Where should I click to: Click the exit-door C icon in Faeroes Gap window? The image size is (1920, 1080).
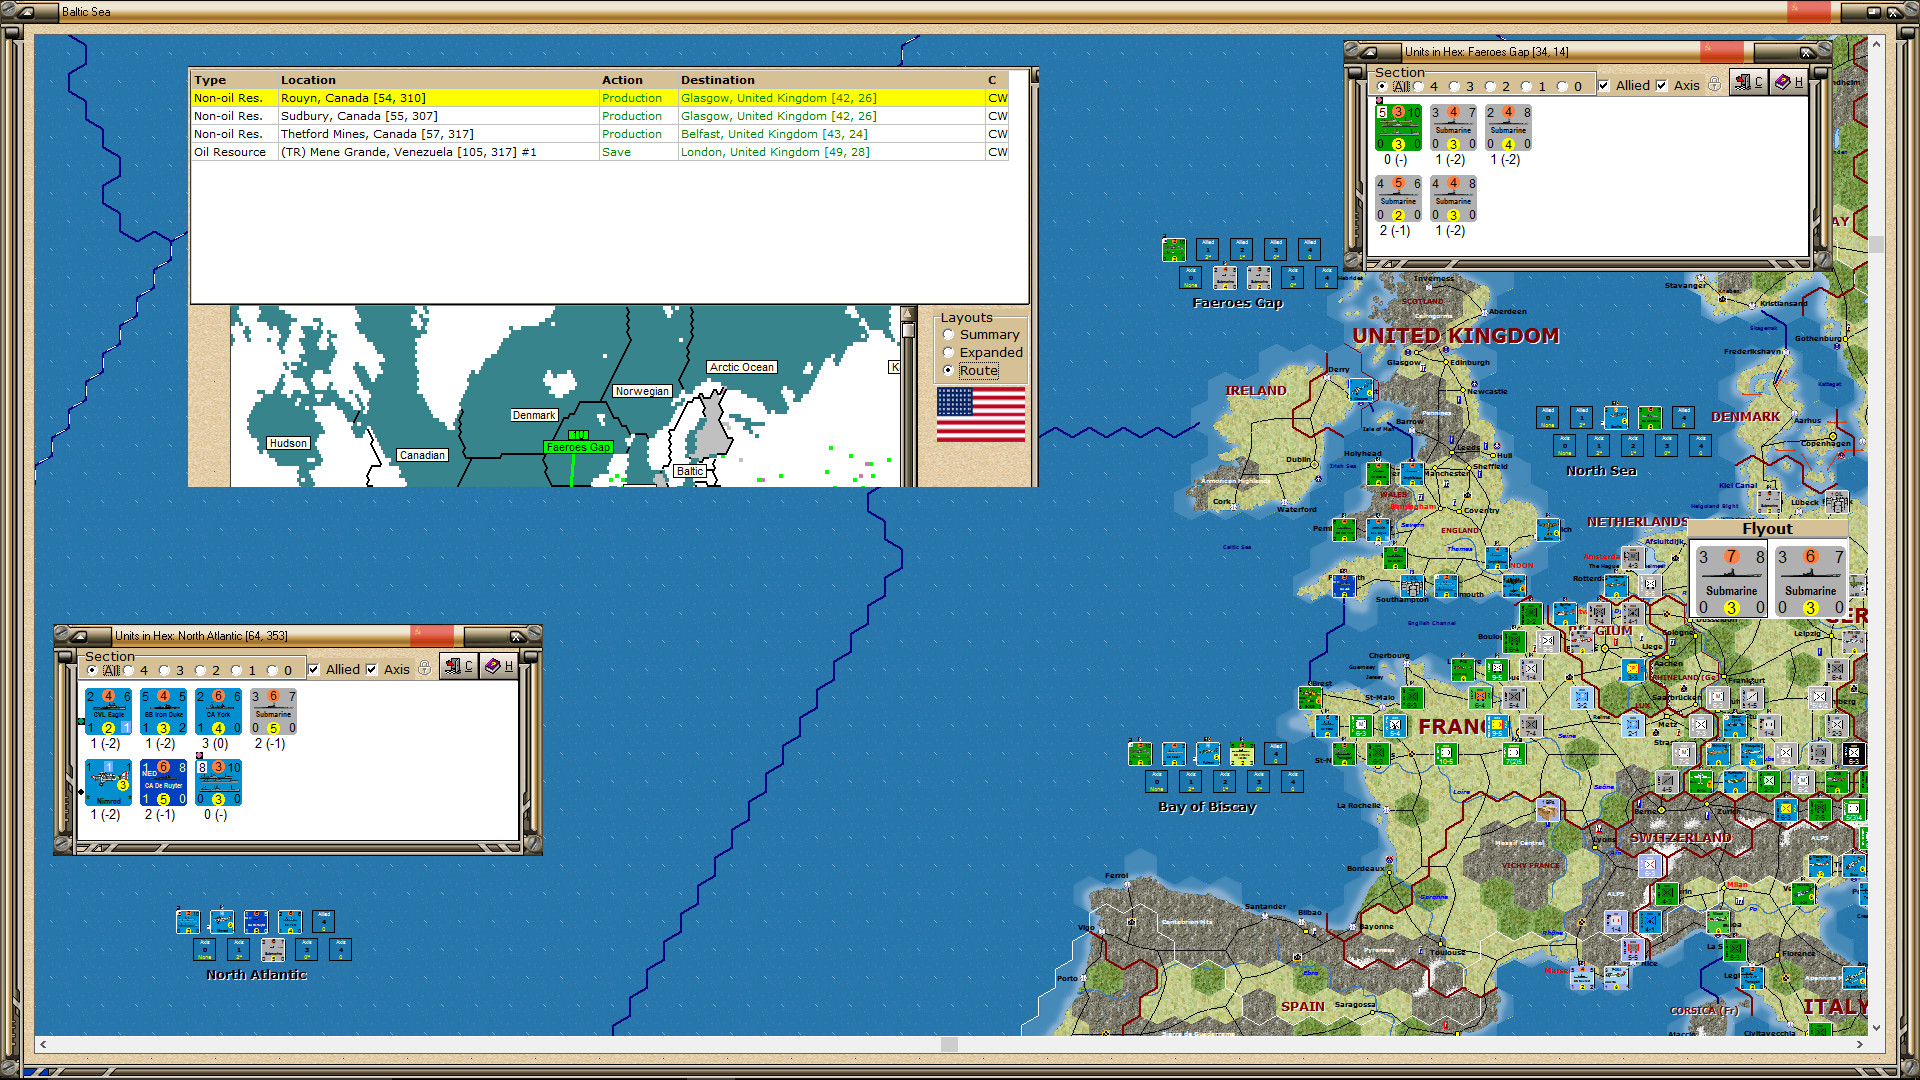pos(1748,82)
